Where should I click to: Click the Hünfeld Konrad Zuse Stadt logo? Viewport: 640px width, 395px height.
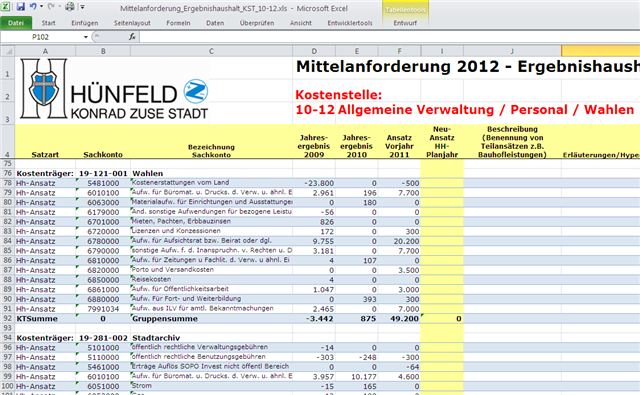click(x=114, y=89)
